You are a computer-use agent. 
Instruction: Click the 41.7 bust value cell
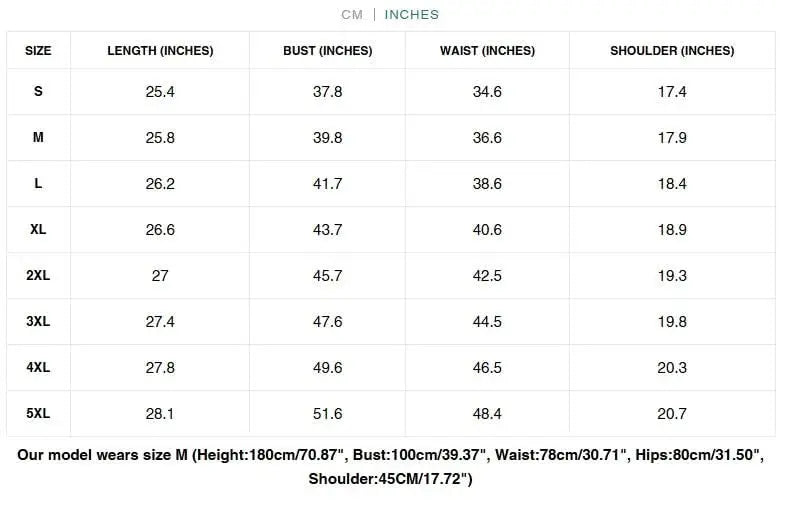327,184
